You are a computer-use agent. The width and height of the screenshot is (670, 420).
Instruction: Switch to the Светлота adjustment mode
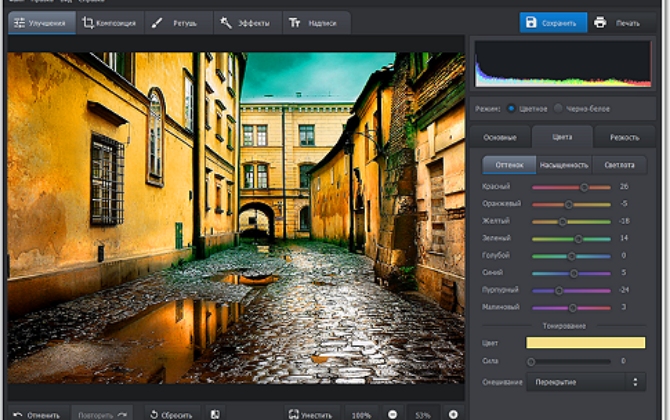(618, 165)
